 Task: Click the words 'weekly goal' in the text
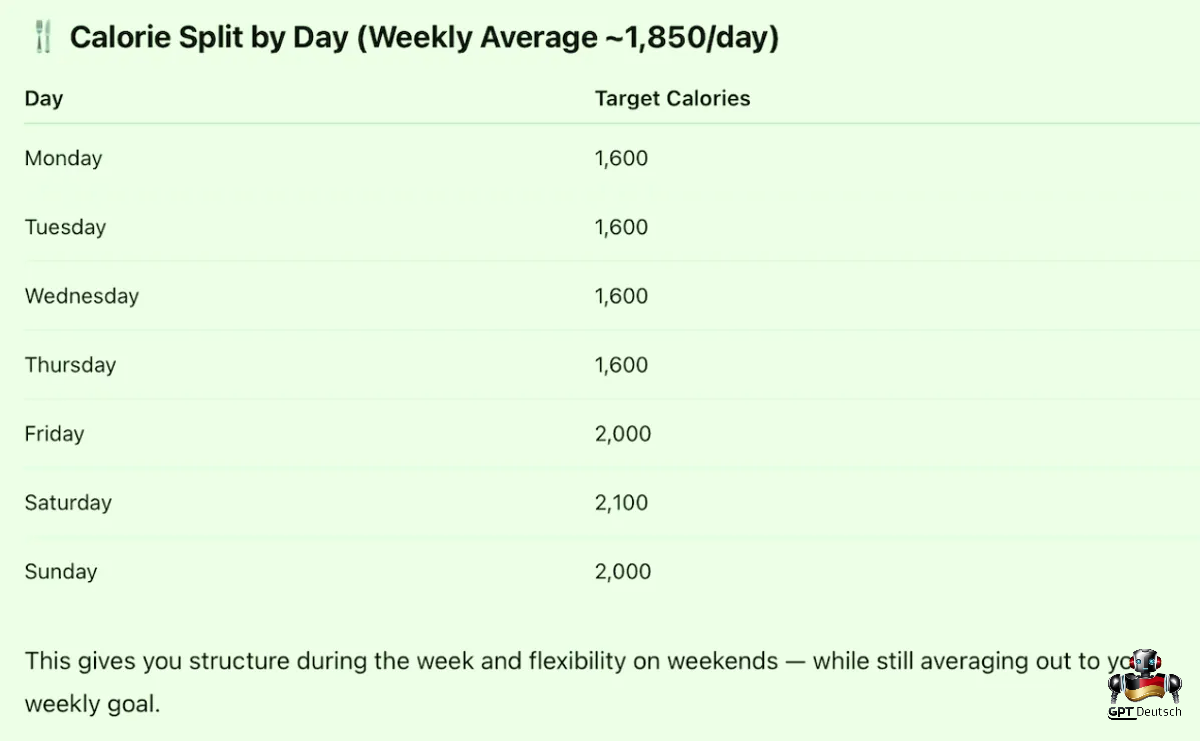click(92, 704)
